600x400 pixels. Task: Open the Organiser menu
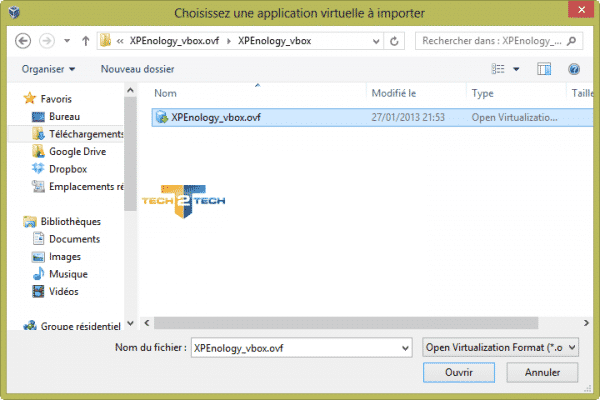(x=48, y=69)
